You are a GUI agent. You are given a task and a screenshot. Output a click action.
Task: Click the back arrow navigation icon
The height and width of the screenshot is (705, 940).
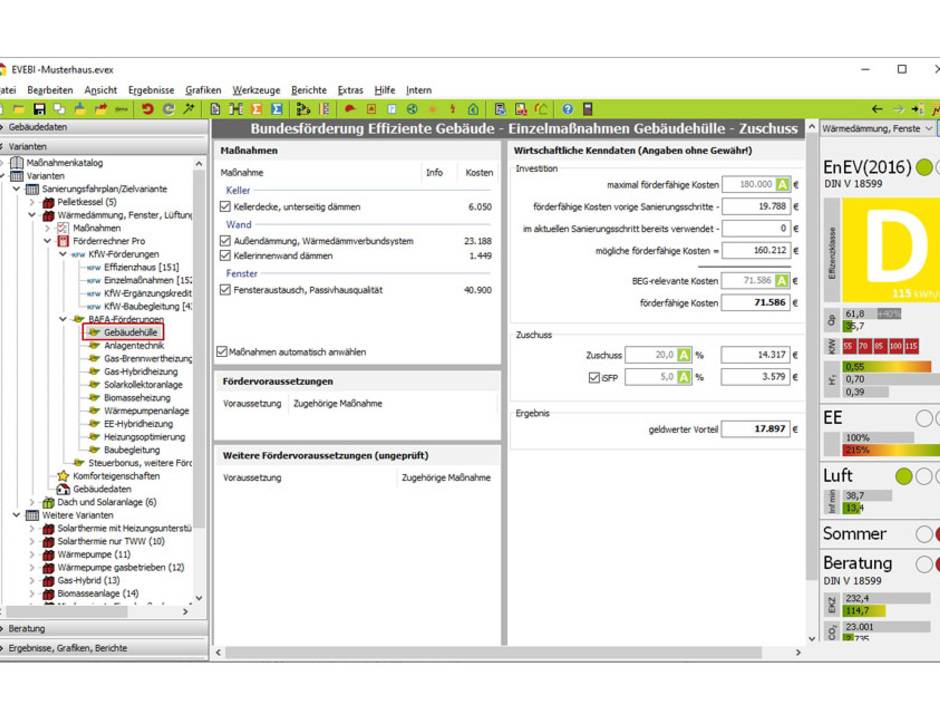pos(877,109)
